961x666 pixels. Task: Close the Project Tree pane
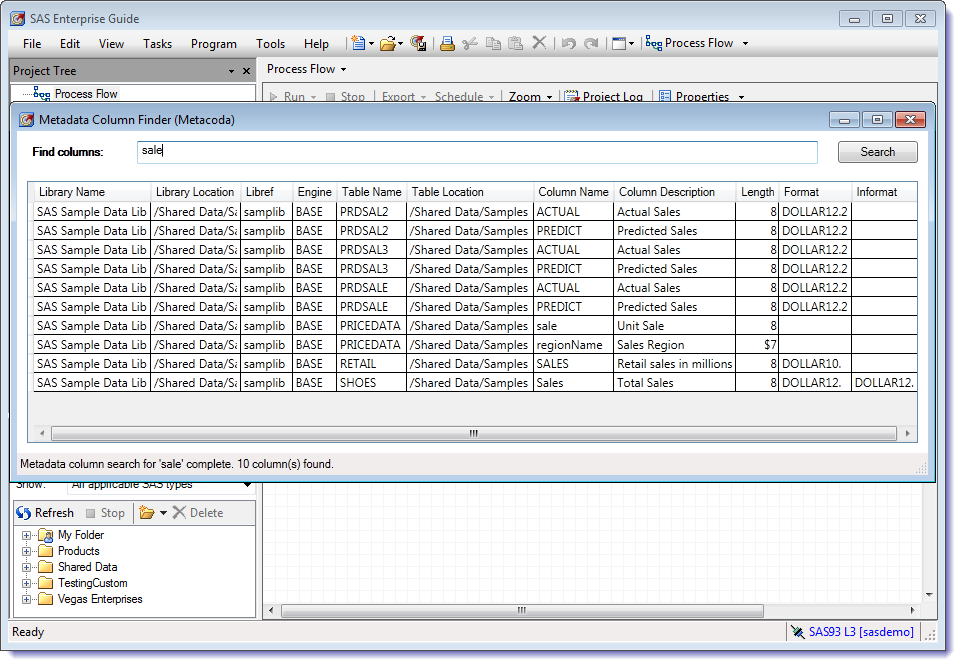246,71
